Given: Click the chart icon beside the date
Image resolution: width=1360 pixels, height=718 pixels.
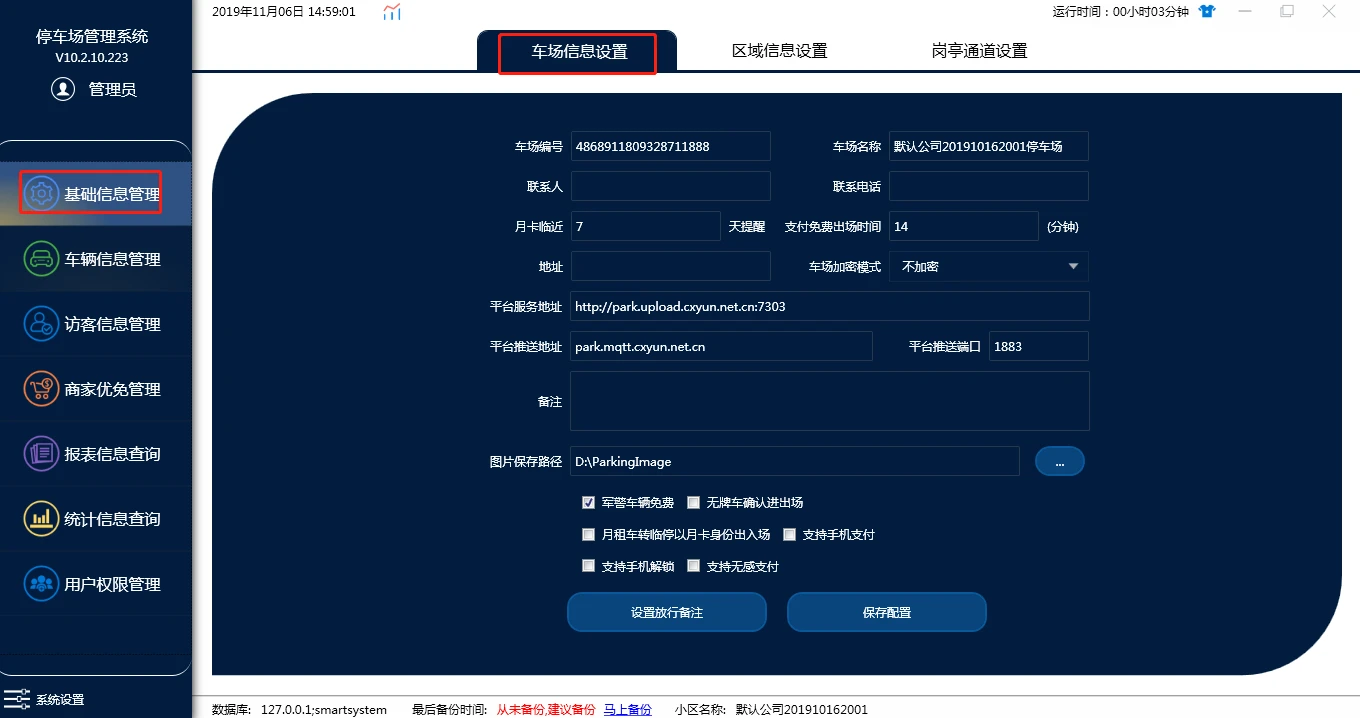Looking at the screenshot, I should (392, 12).
